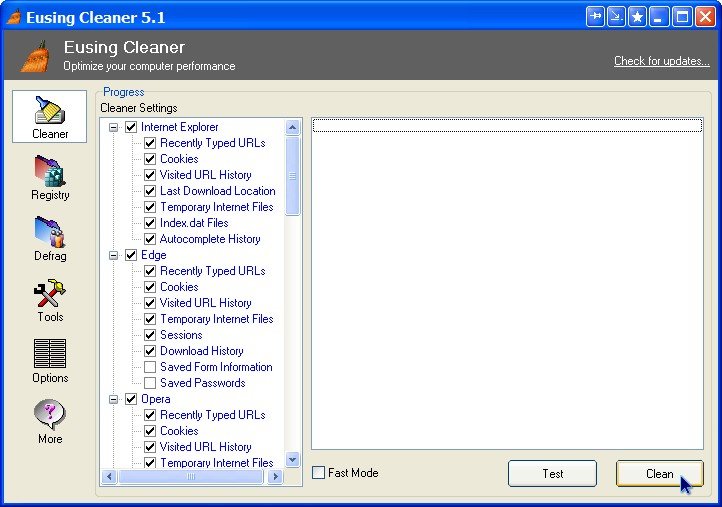Click the tree's scroll up arrow

pyautogui.click(x=292, y=127)
